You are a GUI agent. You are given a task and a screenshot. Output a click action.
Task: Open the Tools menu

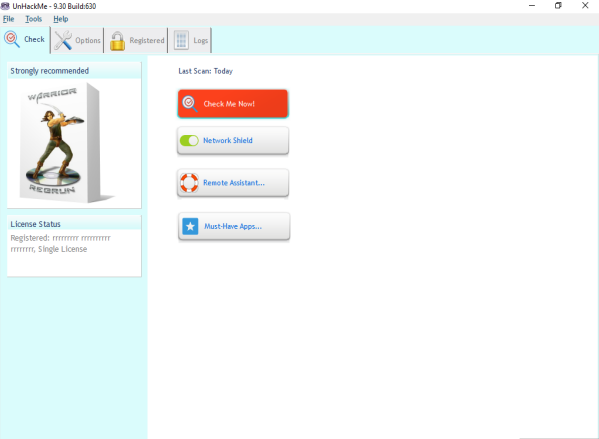(34, 19)
